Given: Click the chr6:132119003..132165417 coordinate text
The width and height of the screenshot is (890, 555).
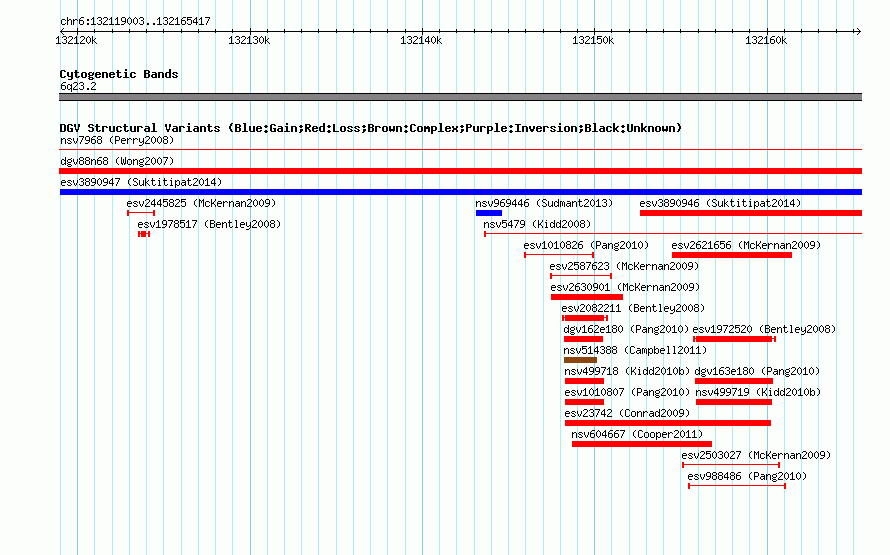Looking at the screenshot, I should point(135,22).
